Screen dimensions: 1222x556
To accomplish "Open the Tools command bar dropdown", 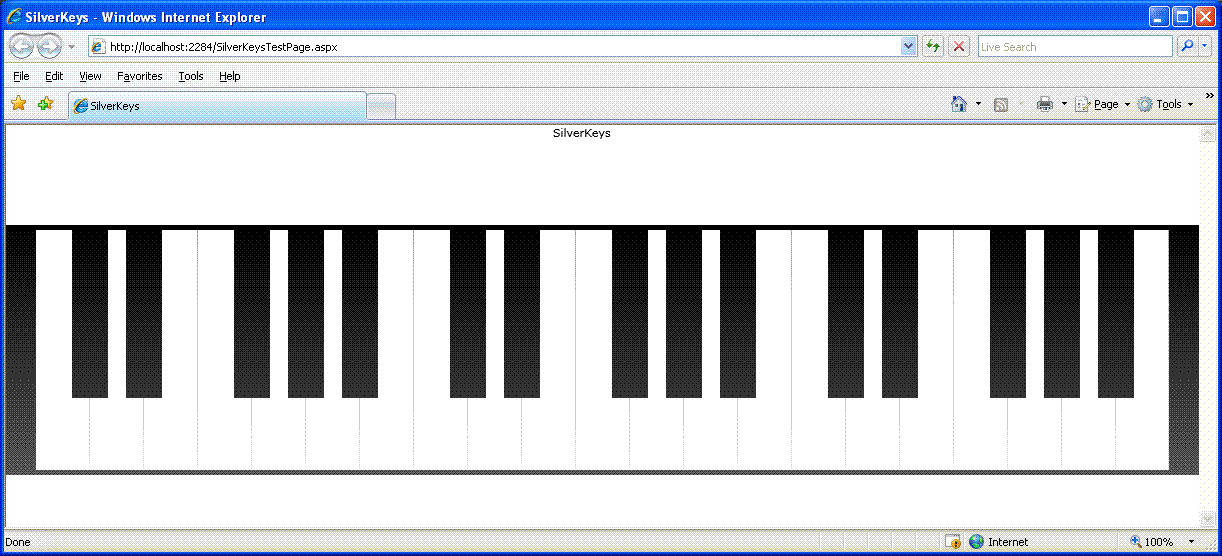I will (1165, 104).
